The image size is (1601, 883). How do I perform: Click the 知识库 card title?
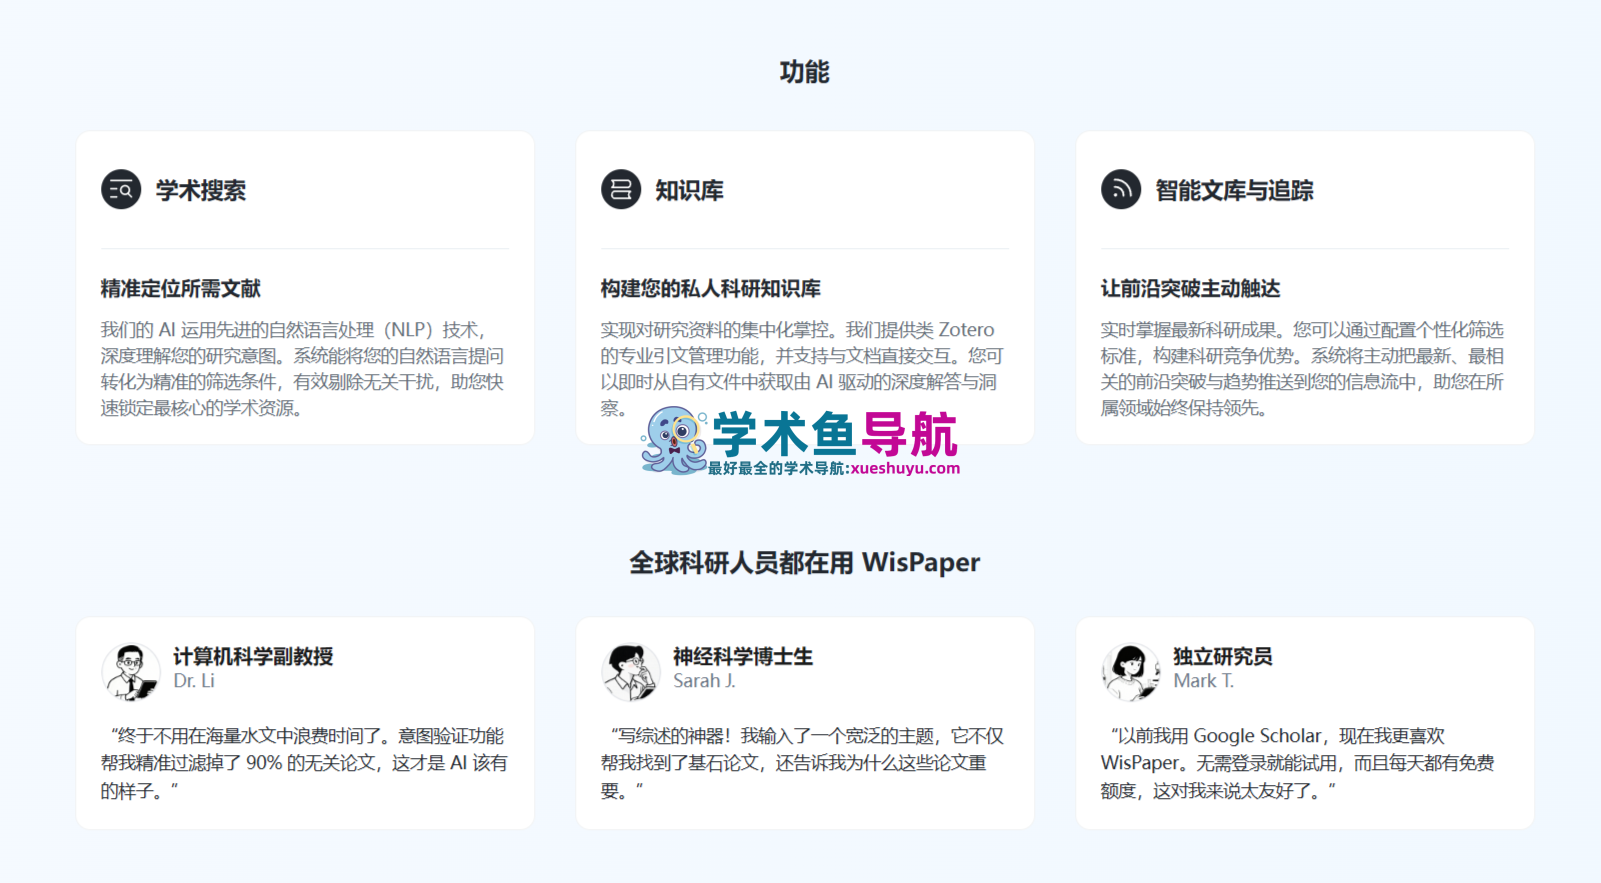pos(689,190)
